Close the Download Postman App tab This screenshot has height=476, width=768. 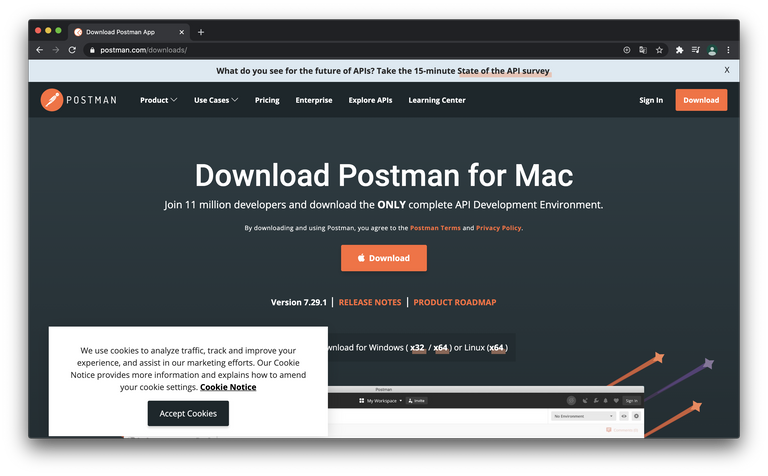(x=182, y=32)
